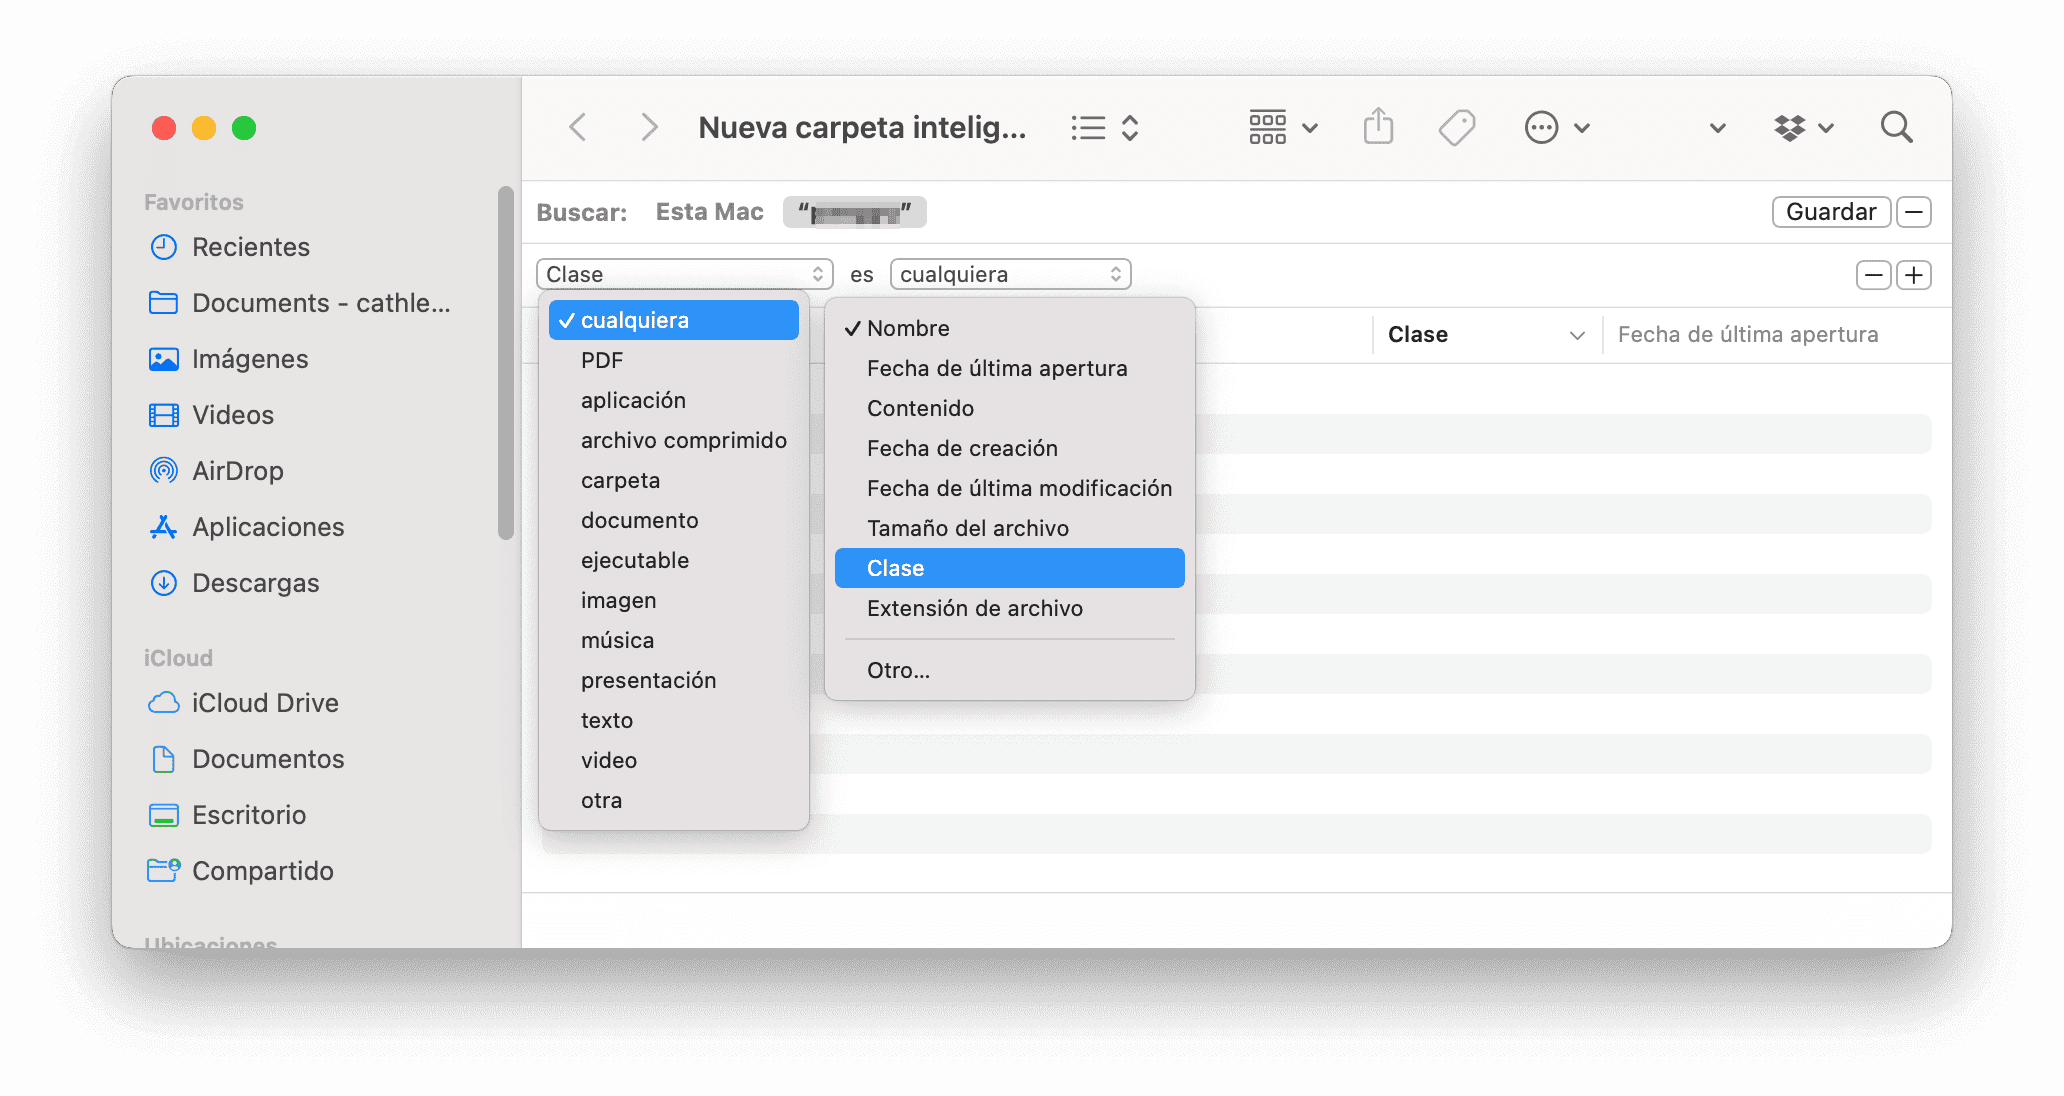Choose otra from the kind list

[x=674, y=800]
